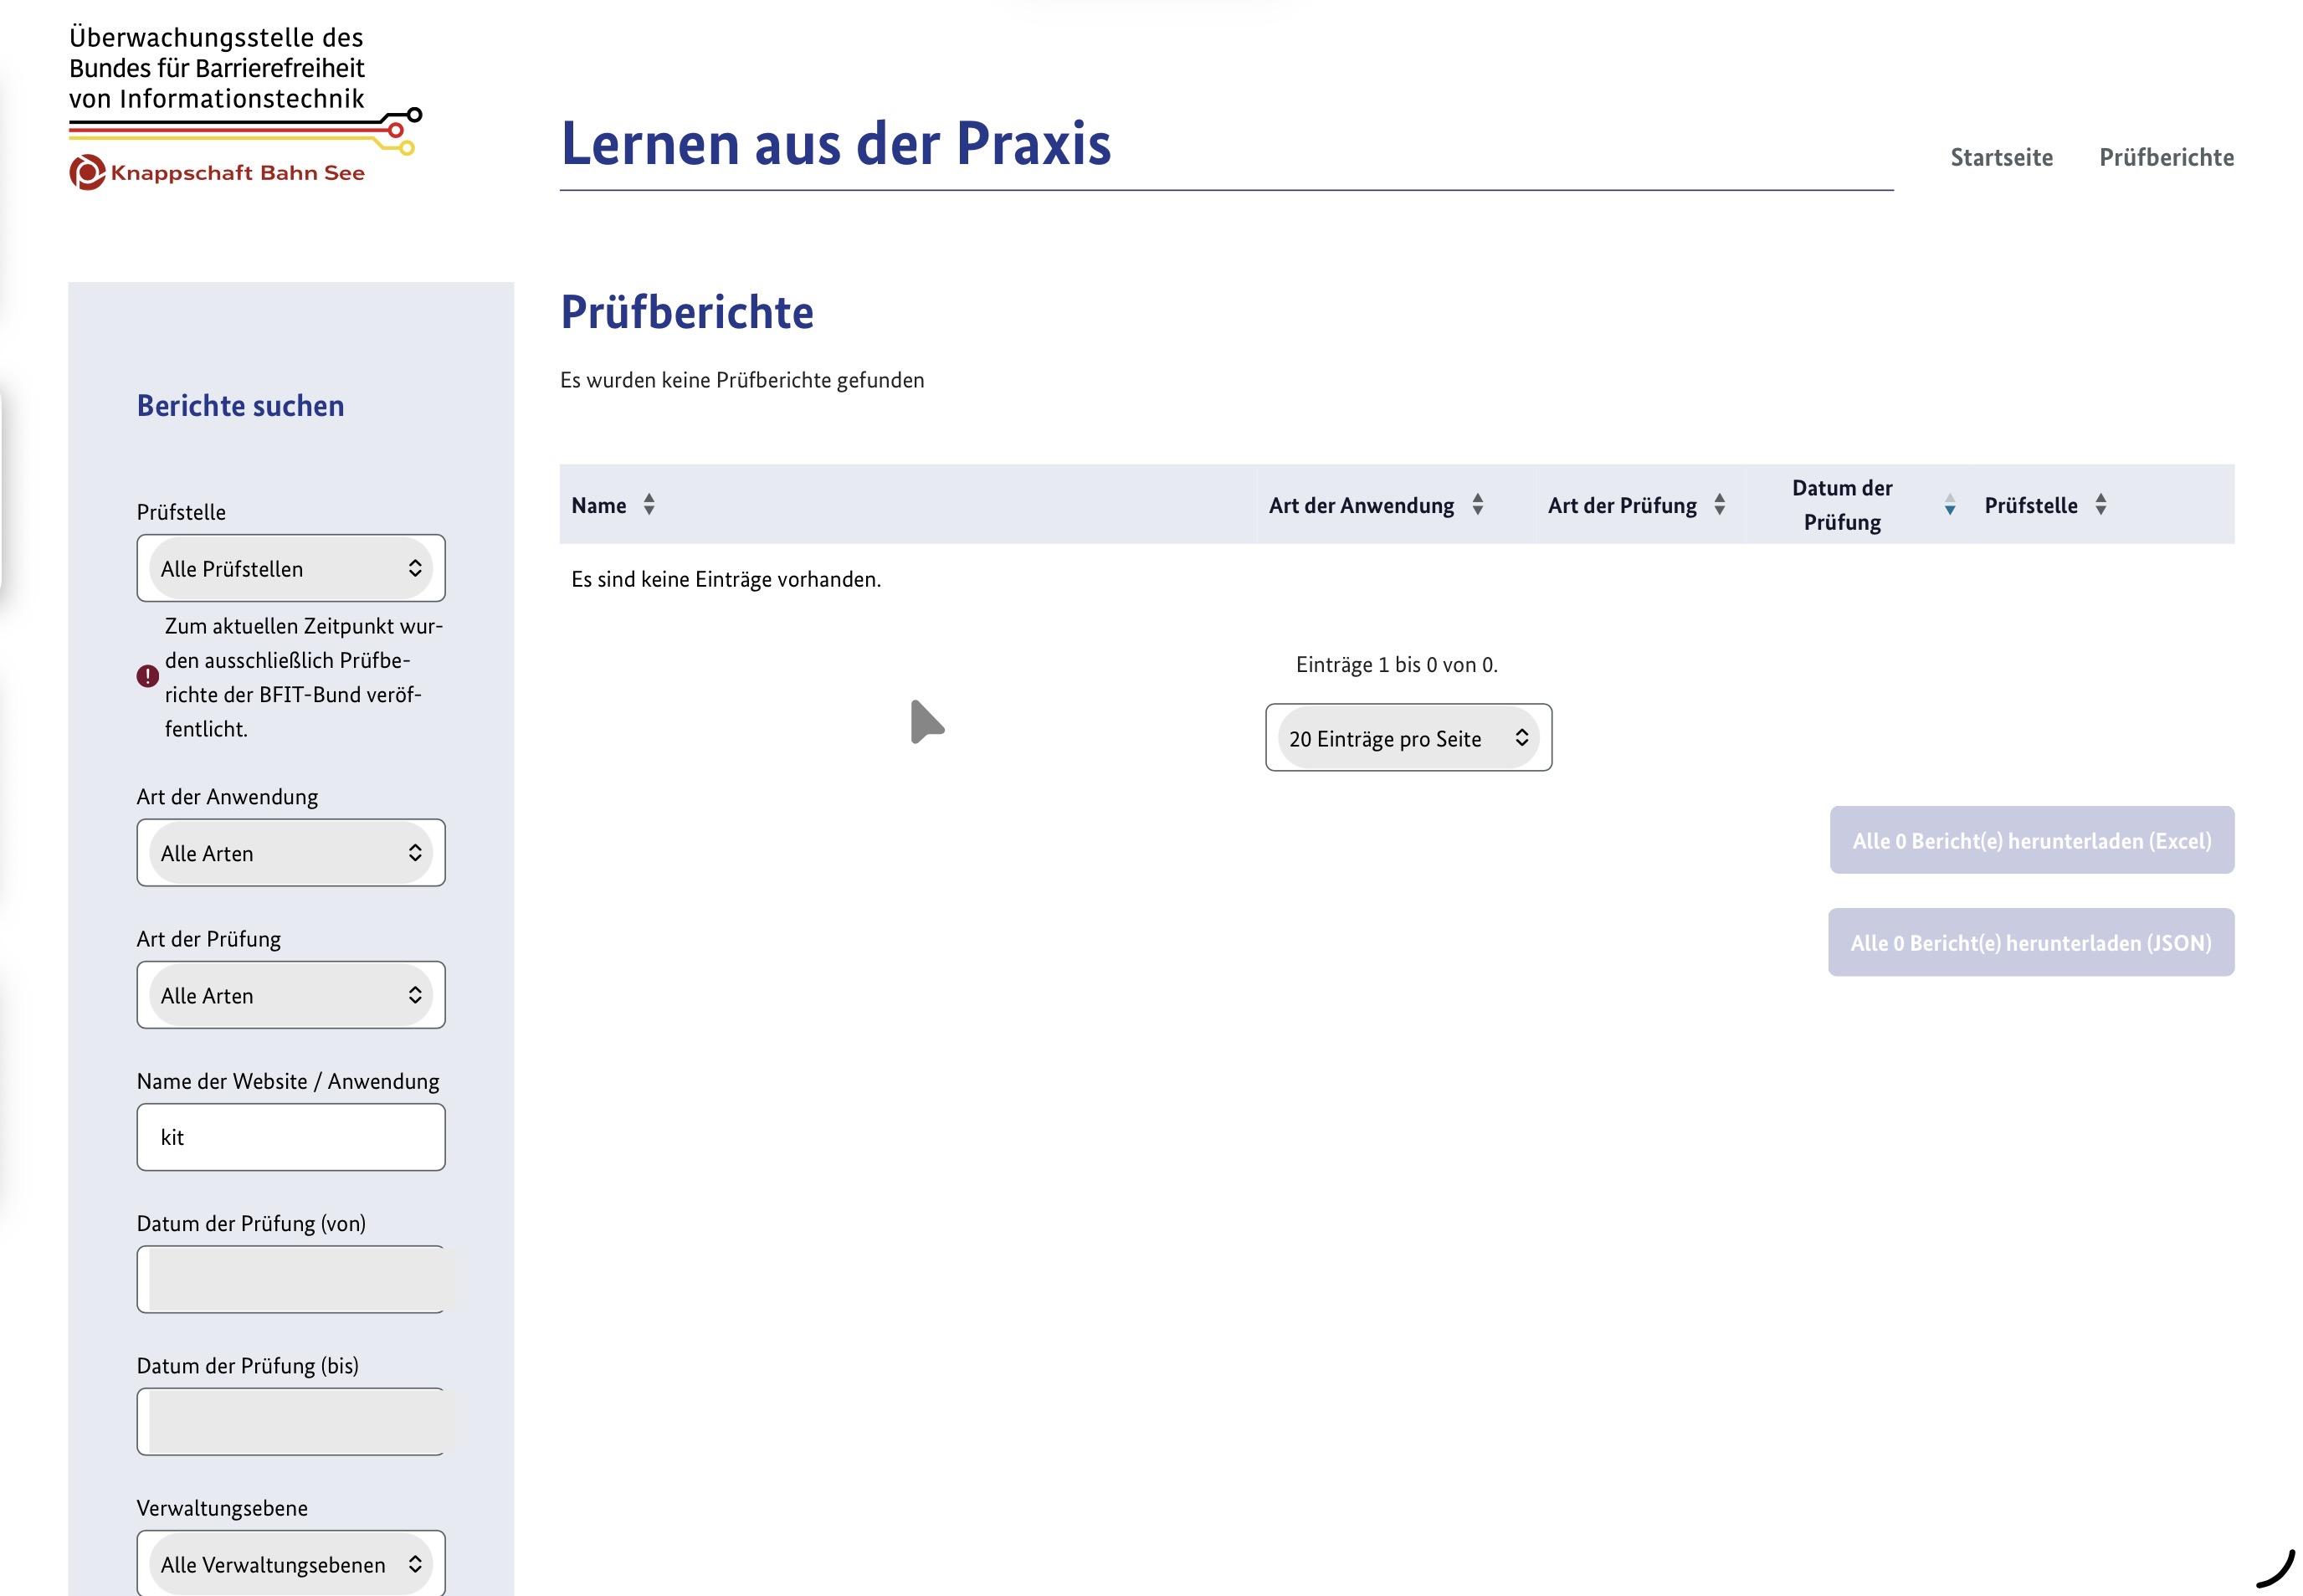Change 20 Einträge pro Seite selector

pos(1408,738)
